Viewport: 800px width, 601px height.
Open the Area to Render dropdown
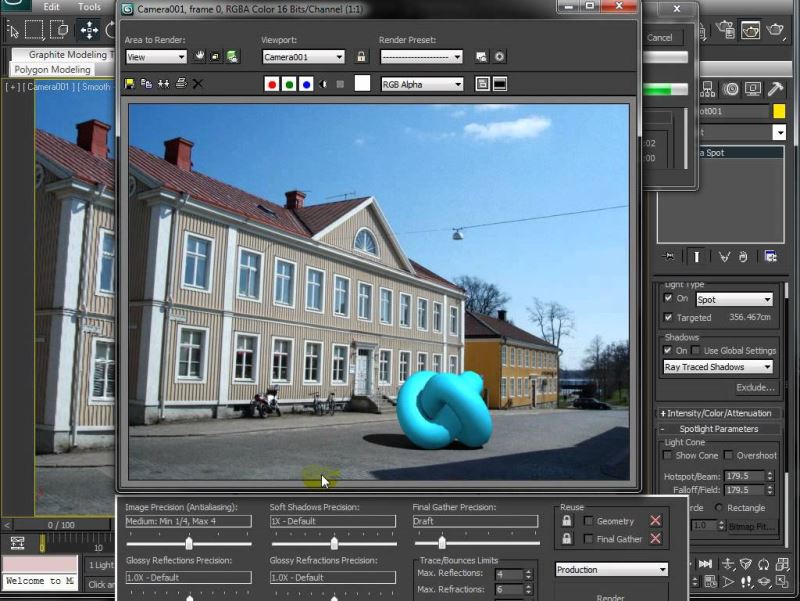tap(156, 57)
